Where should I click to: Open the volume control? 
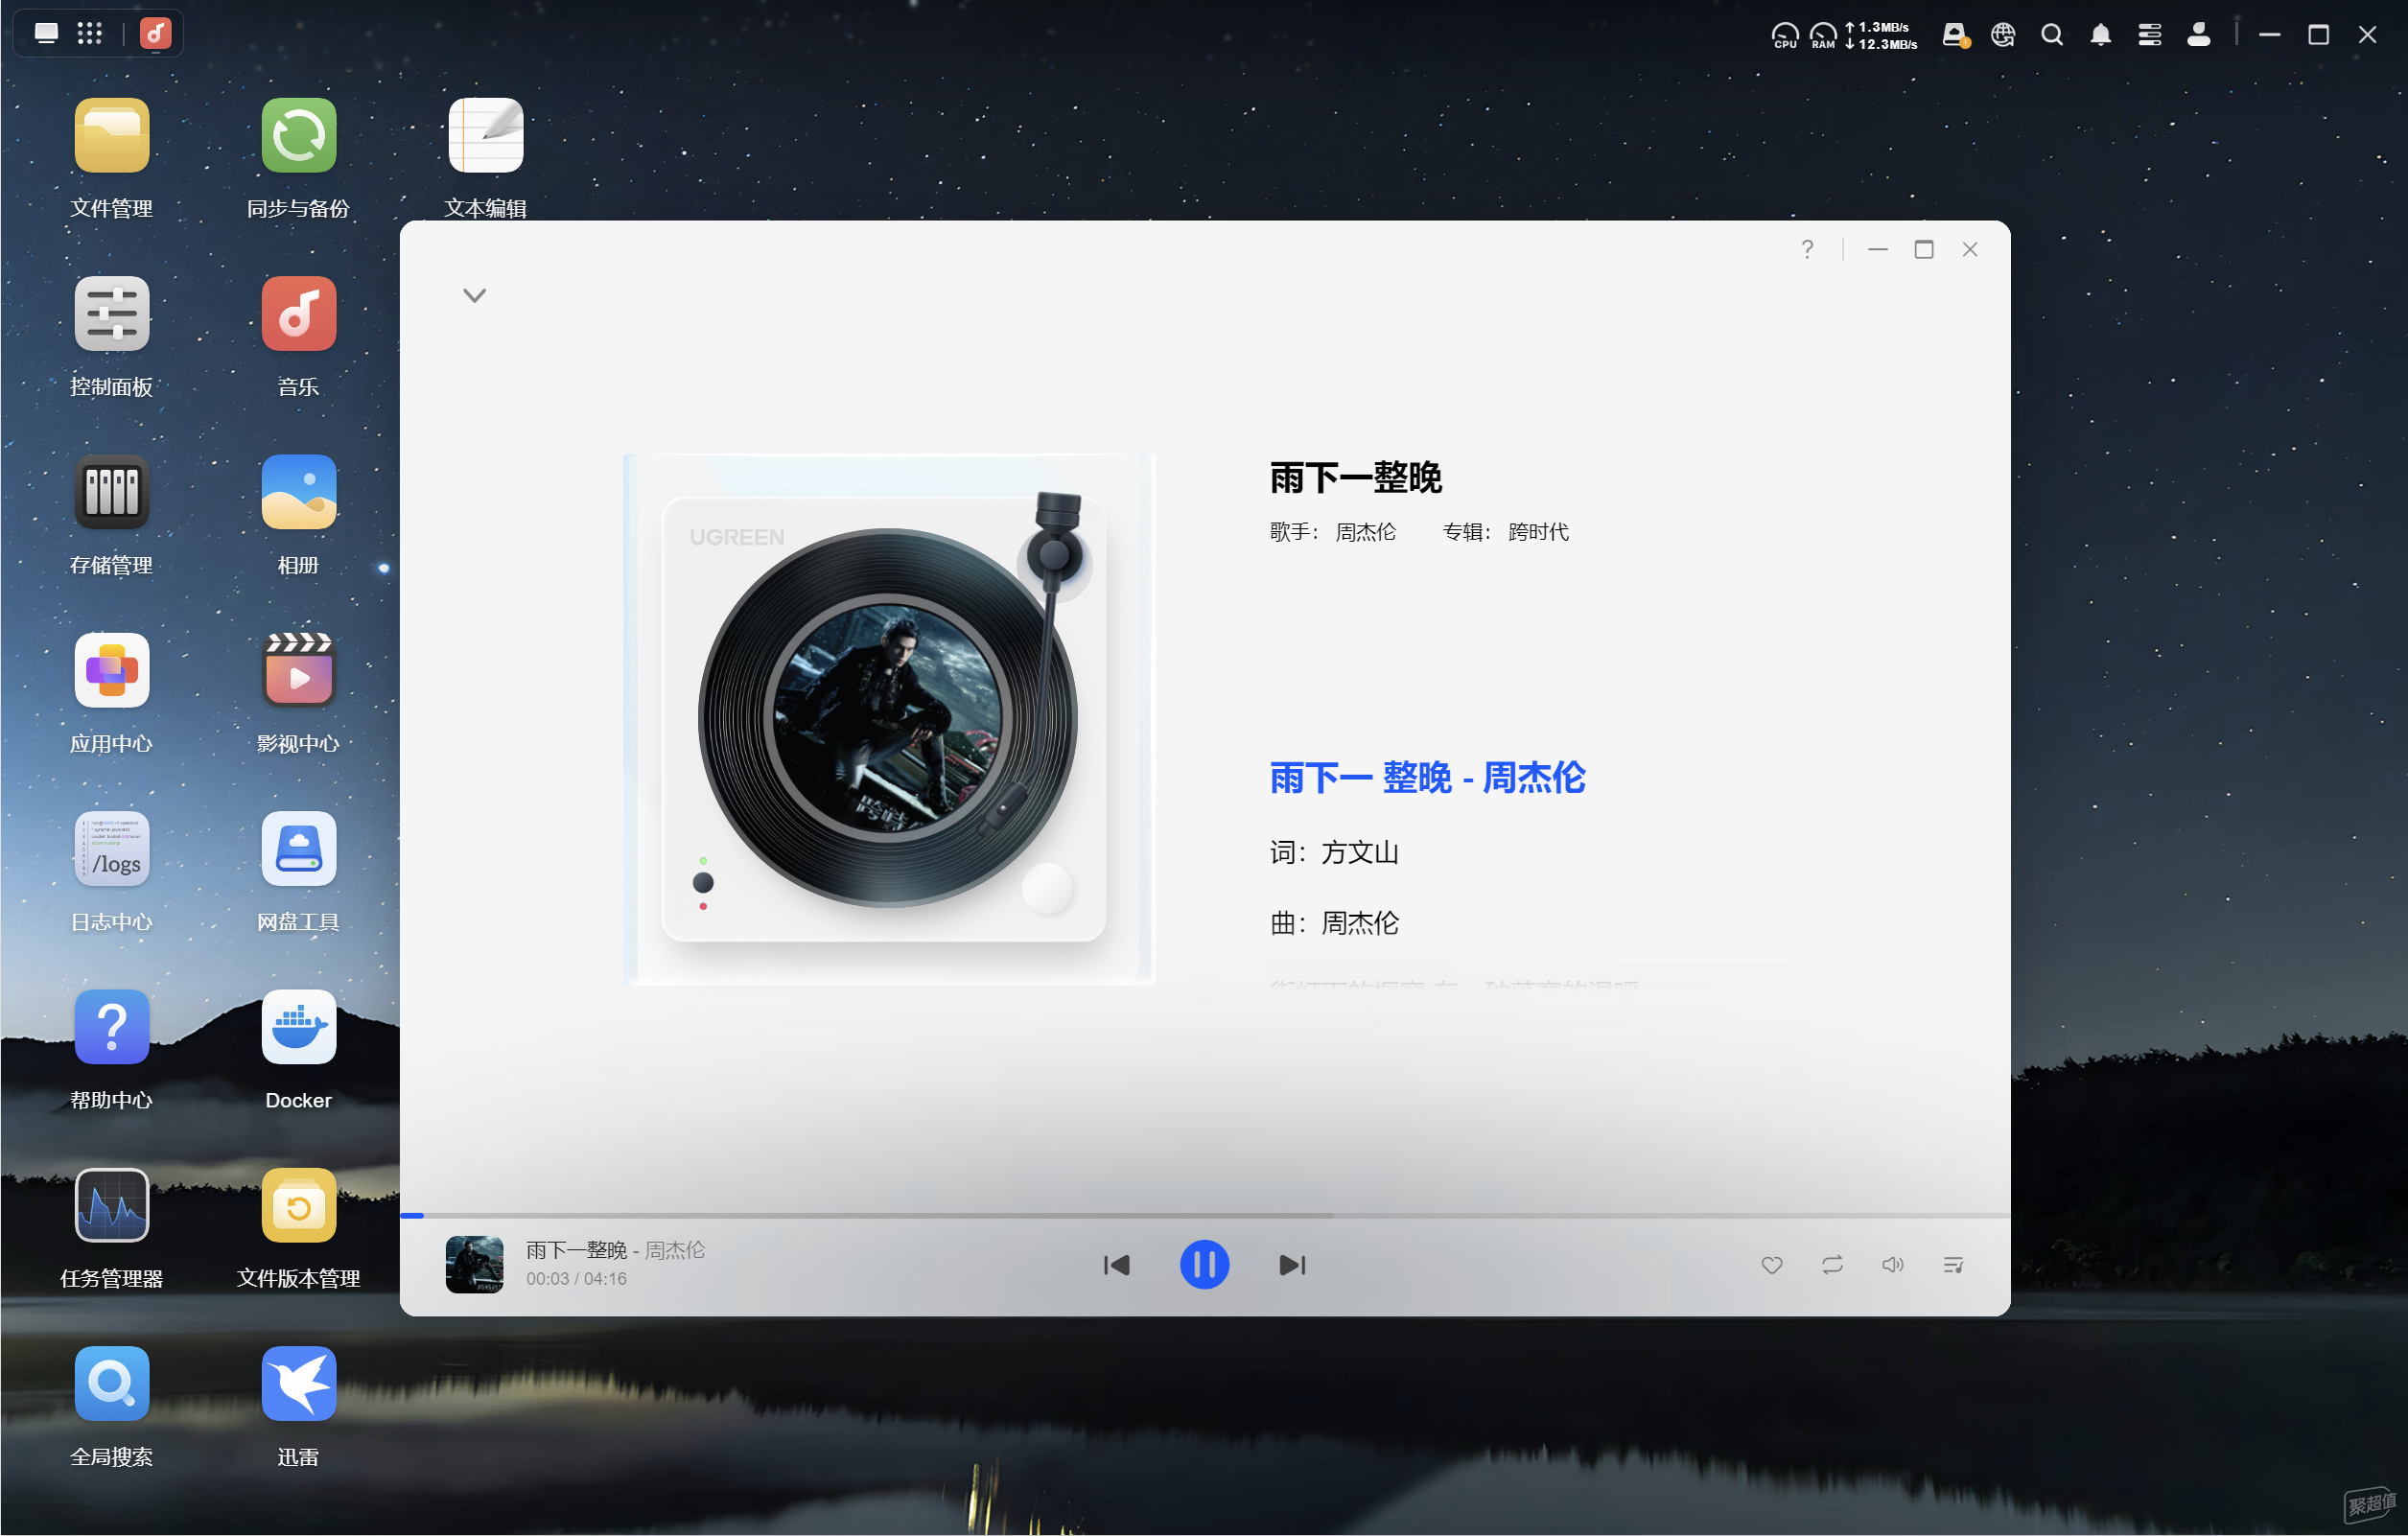pos(1892,1265)
